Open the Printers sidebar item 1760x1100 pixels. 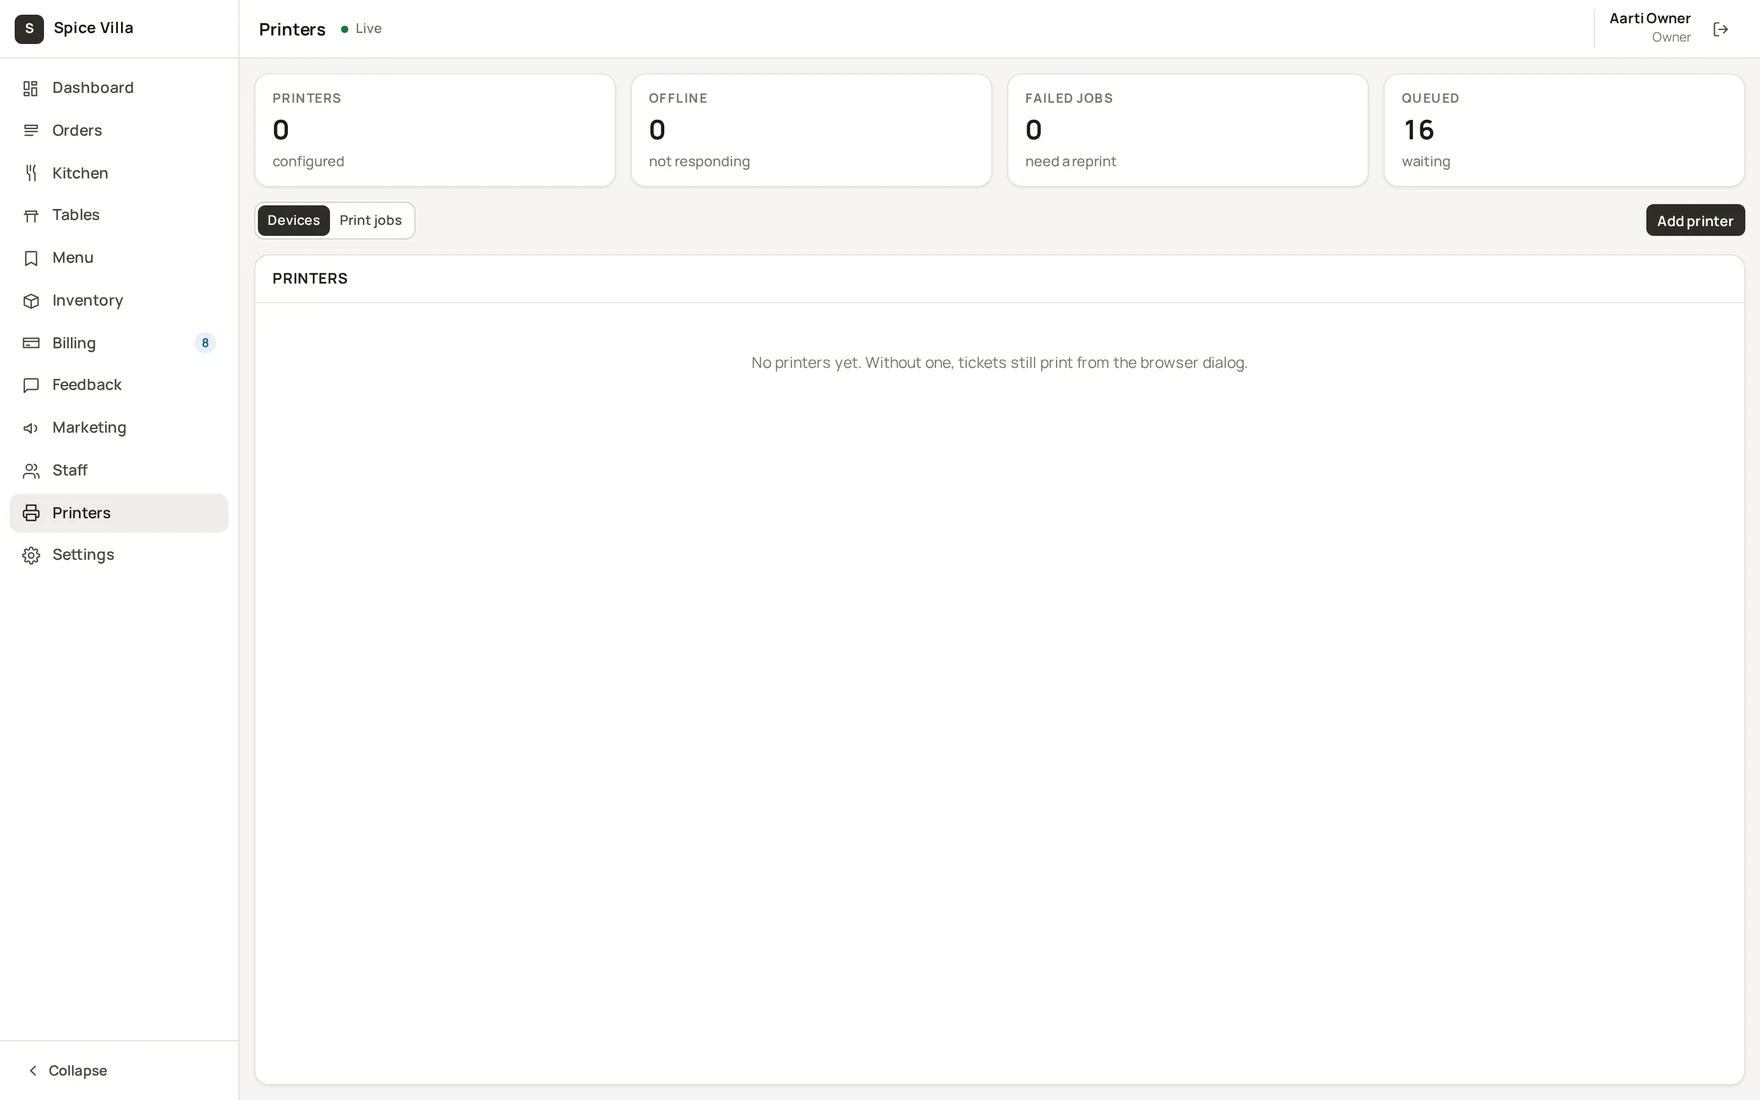[119, 513]
